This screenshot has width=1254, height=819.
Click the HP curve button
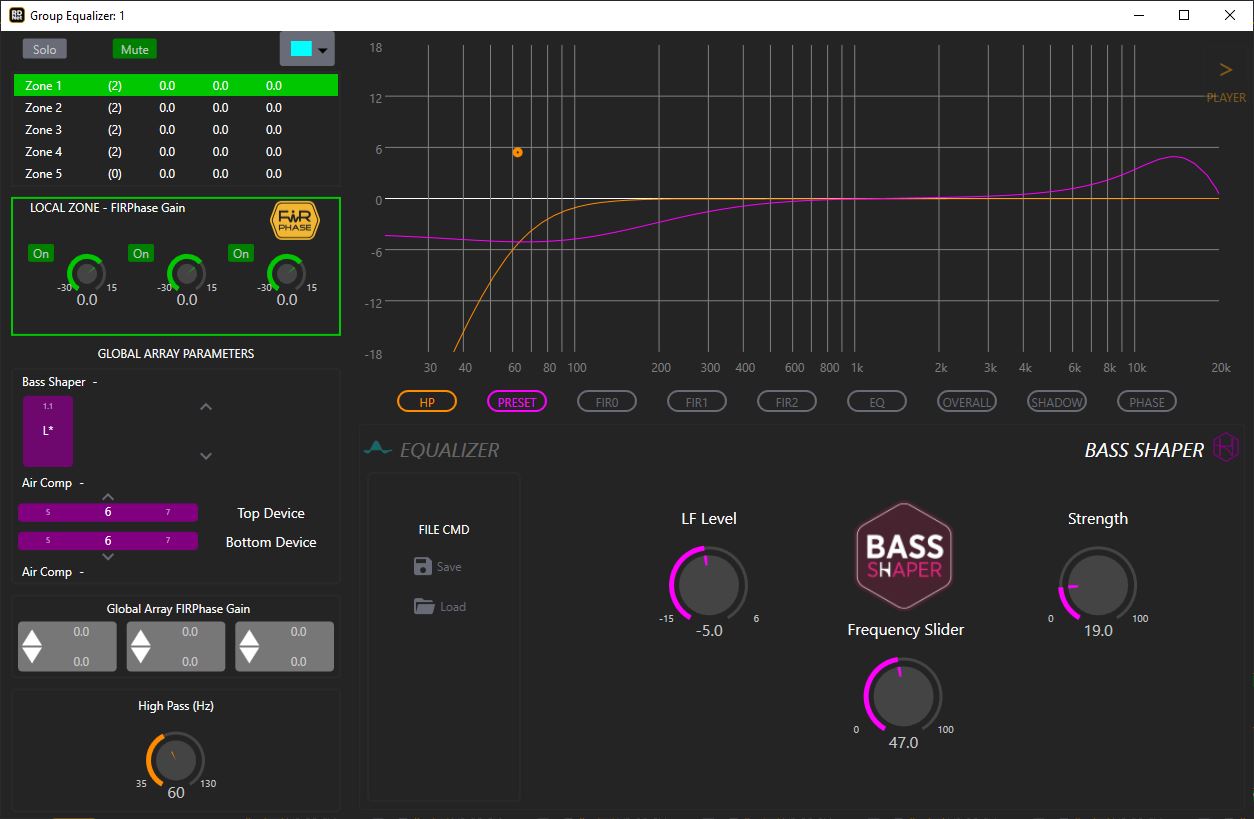pos(427,402)
